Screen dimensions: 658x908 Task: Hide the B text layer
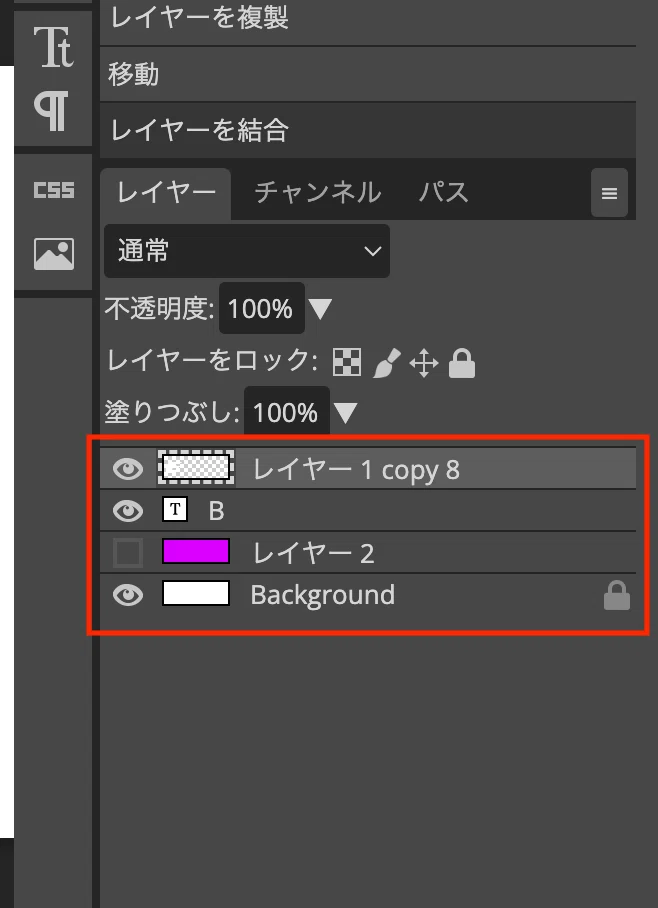click(x=128, y=510)
